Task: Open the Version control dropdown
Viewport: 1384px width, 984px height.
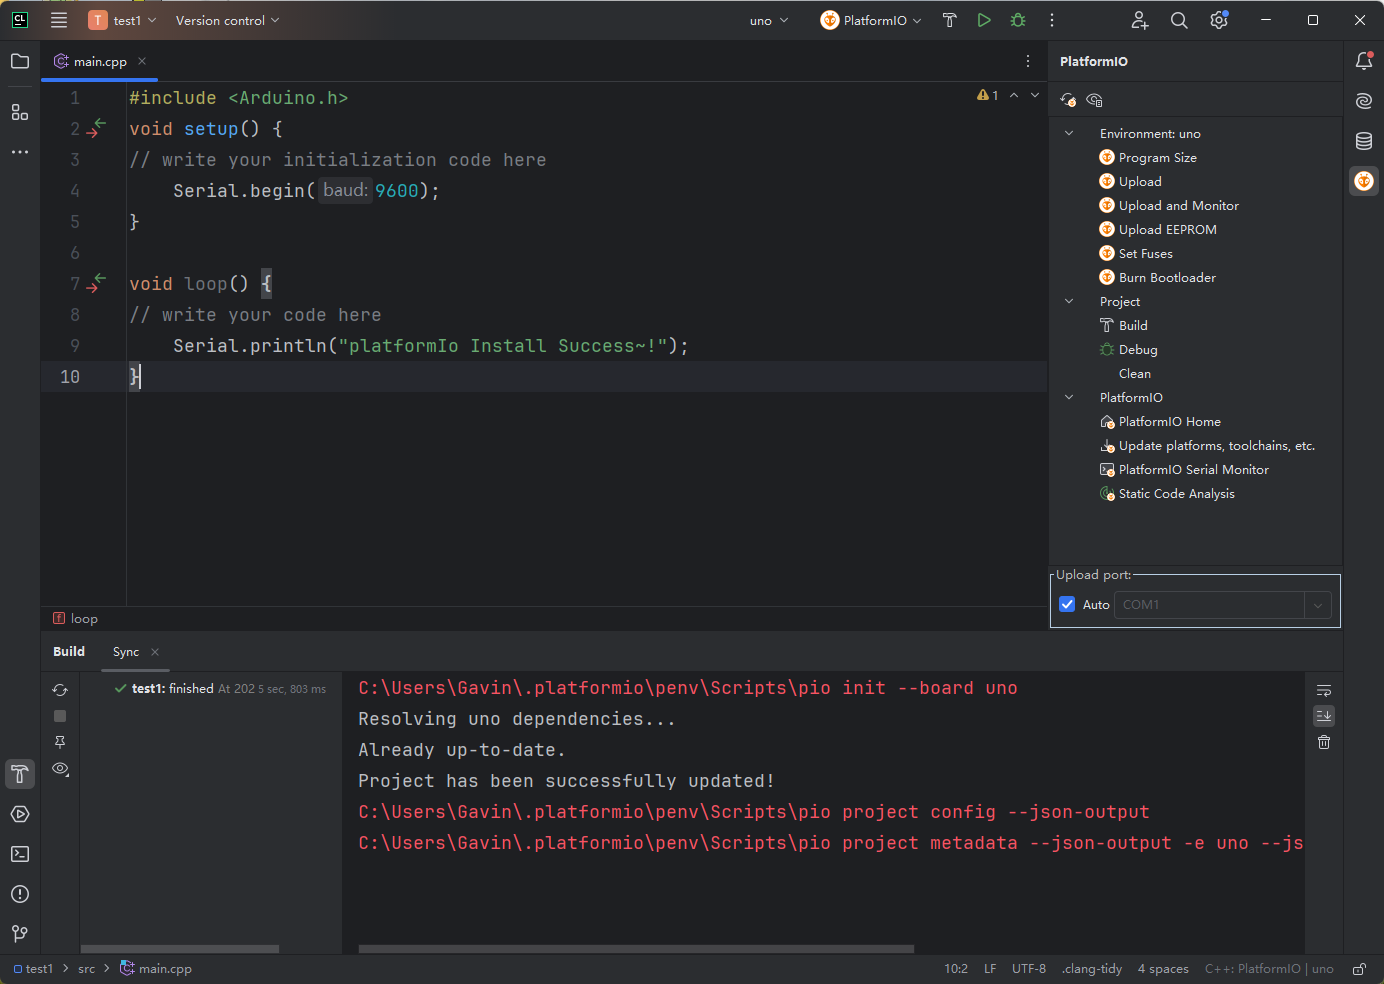Action: coord(227,20)
